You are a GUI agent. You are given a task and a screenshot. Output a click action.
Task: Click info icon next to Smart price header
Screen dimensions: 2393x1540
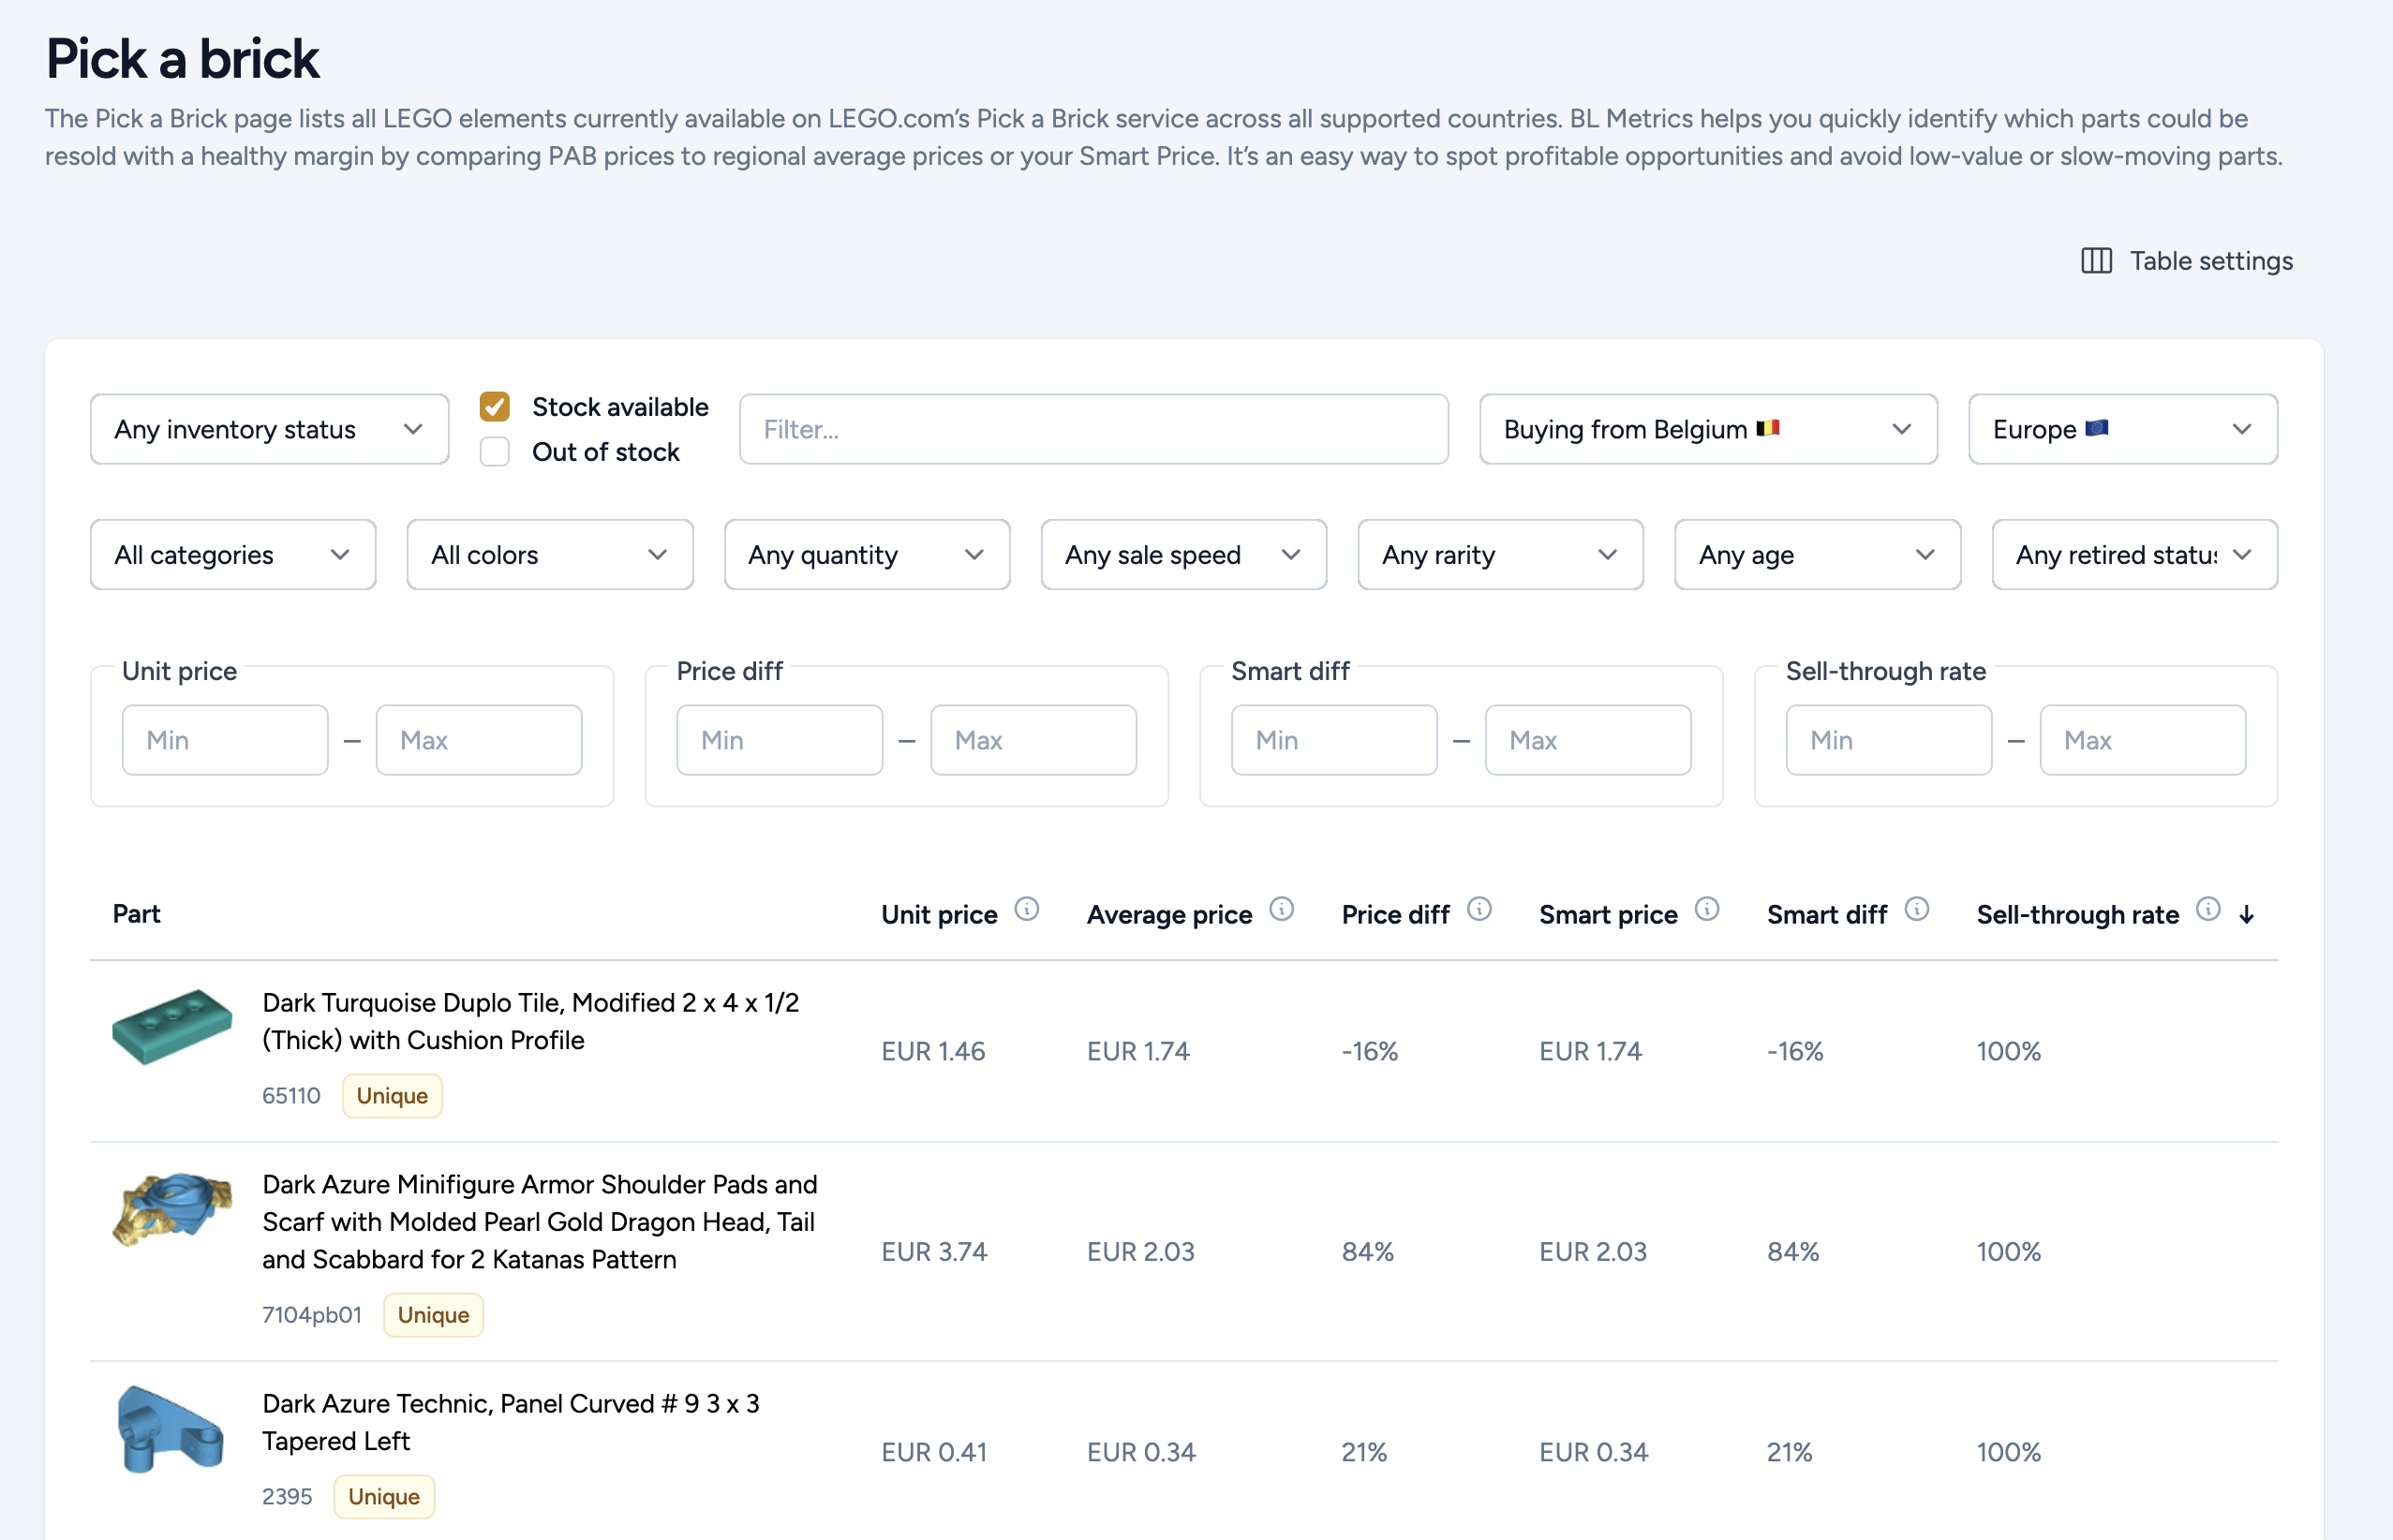tap(1707, 909)
